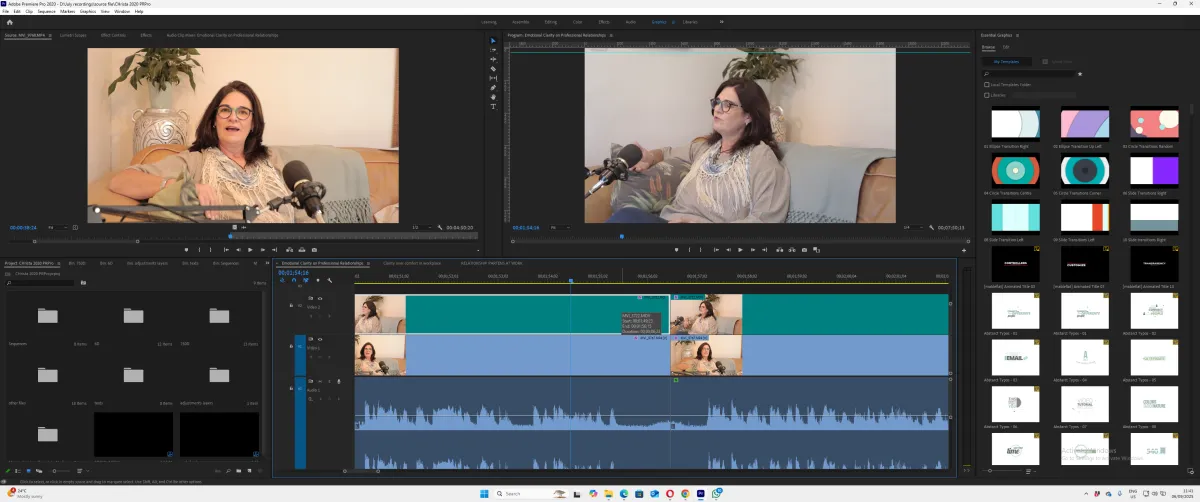Open the Windows Start button
1200x502 pixels.
tap(483, 493)
